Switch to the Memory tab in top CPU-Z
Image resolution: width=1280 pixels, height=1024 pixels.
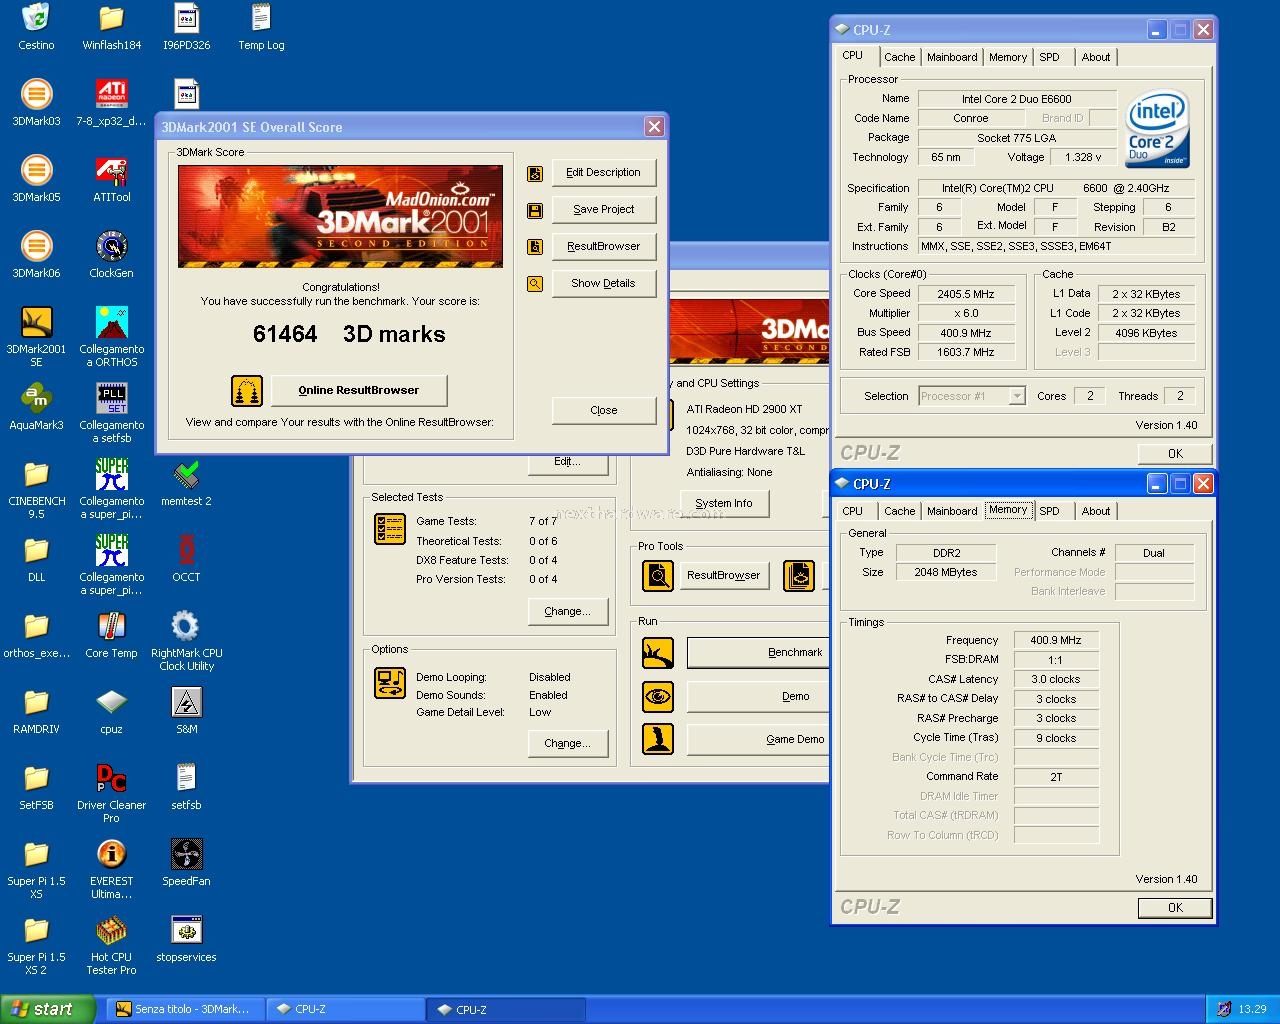[1008, 57]
